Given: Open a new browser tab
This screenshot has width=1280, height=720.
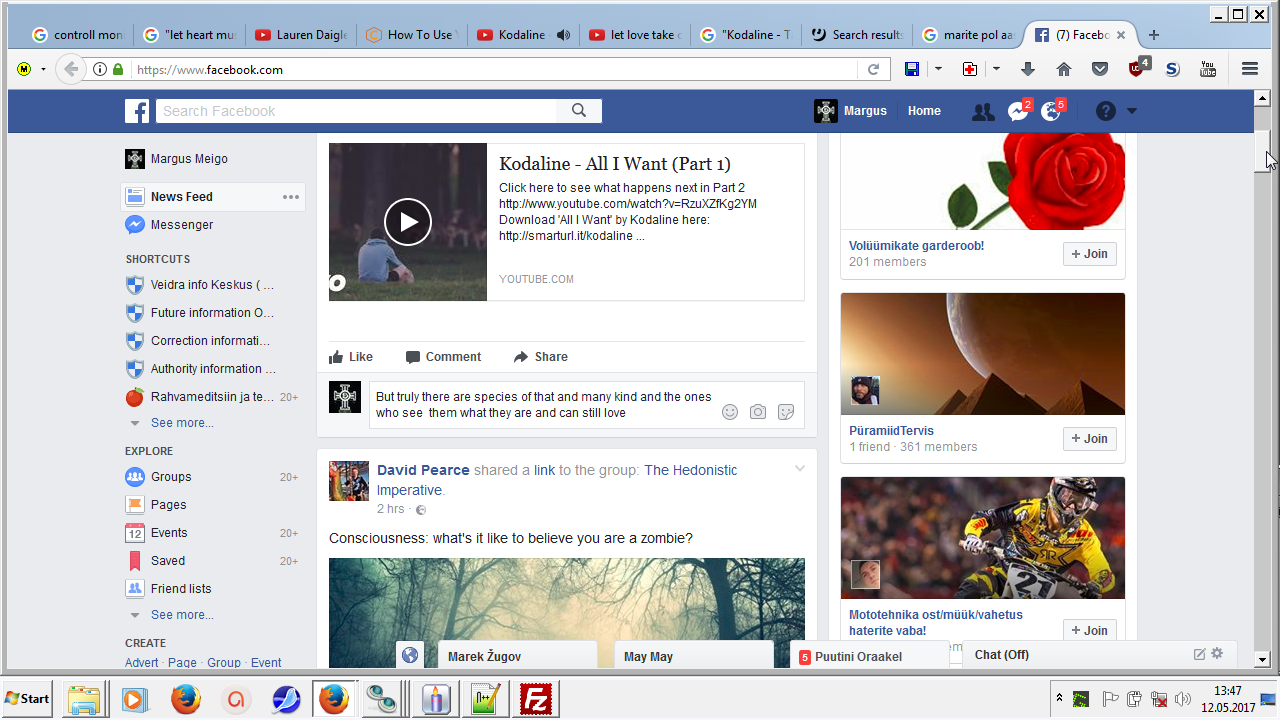Looking at the screenshot, I should coord(1154,35).
